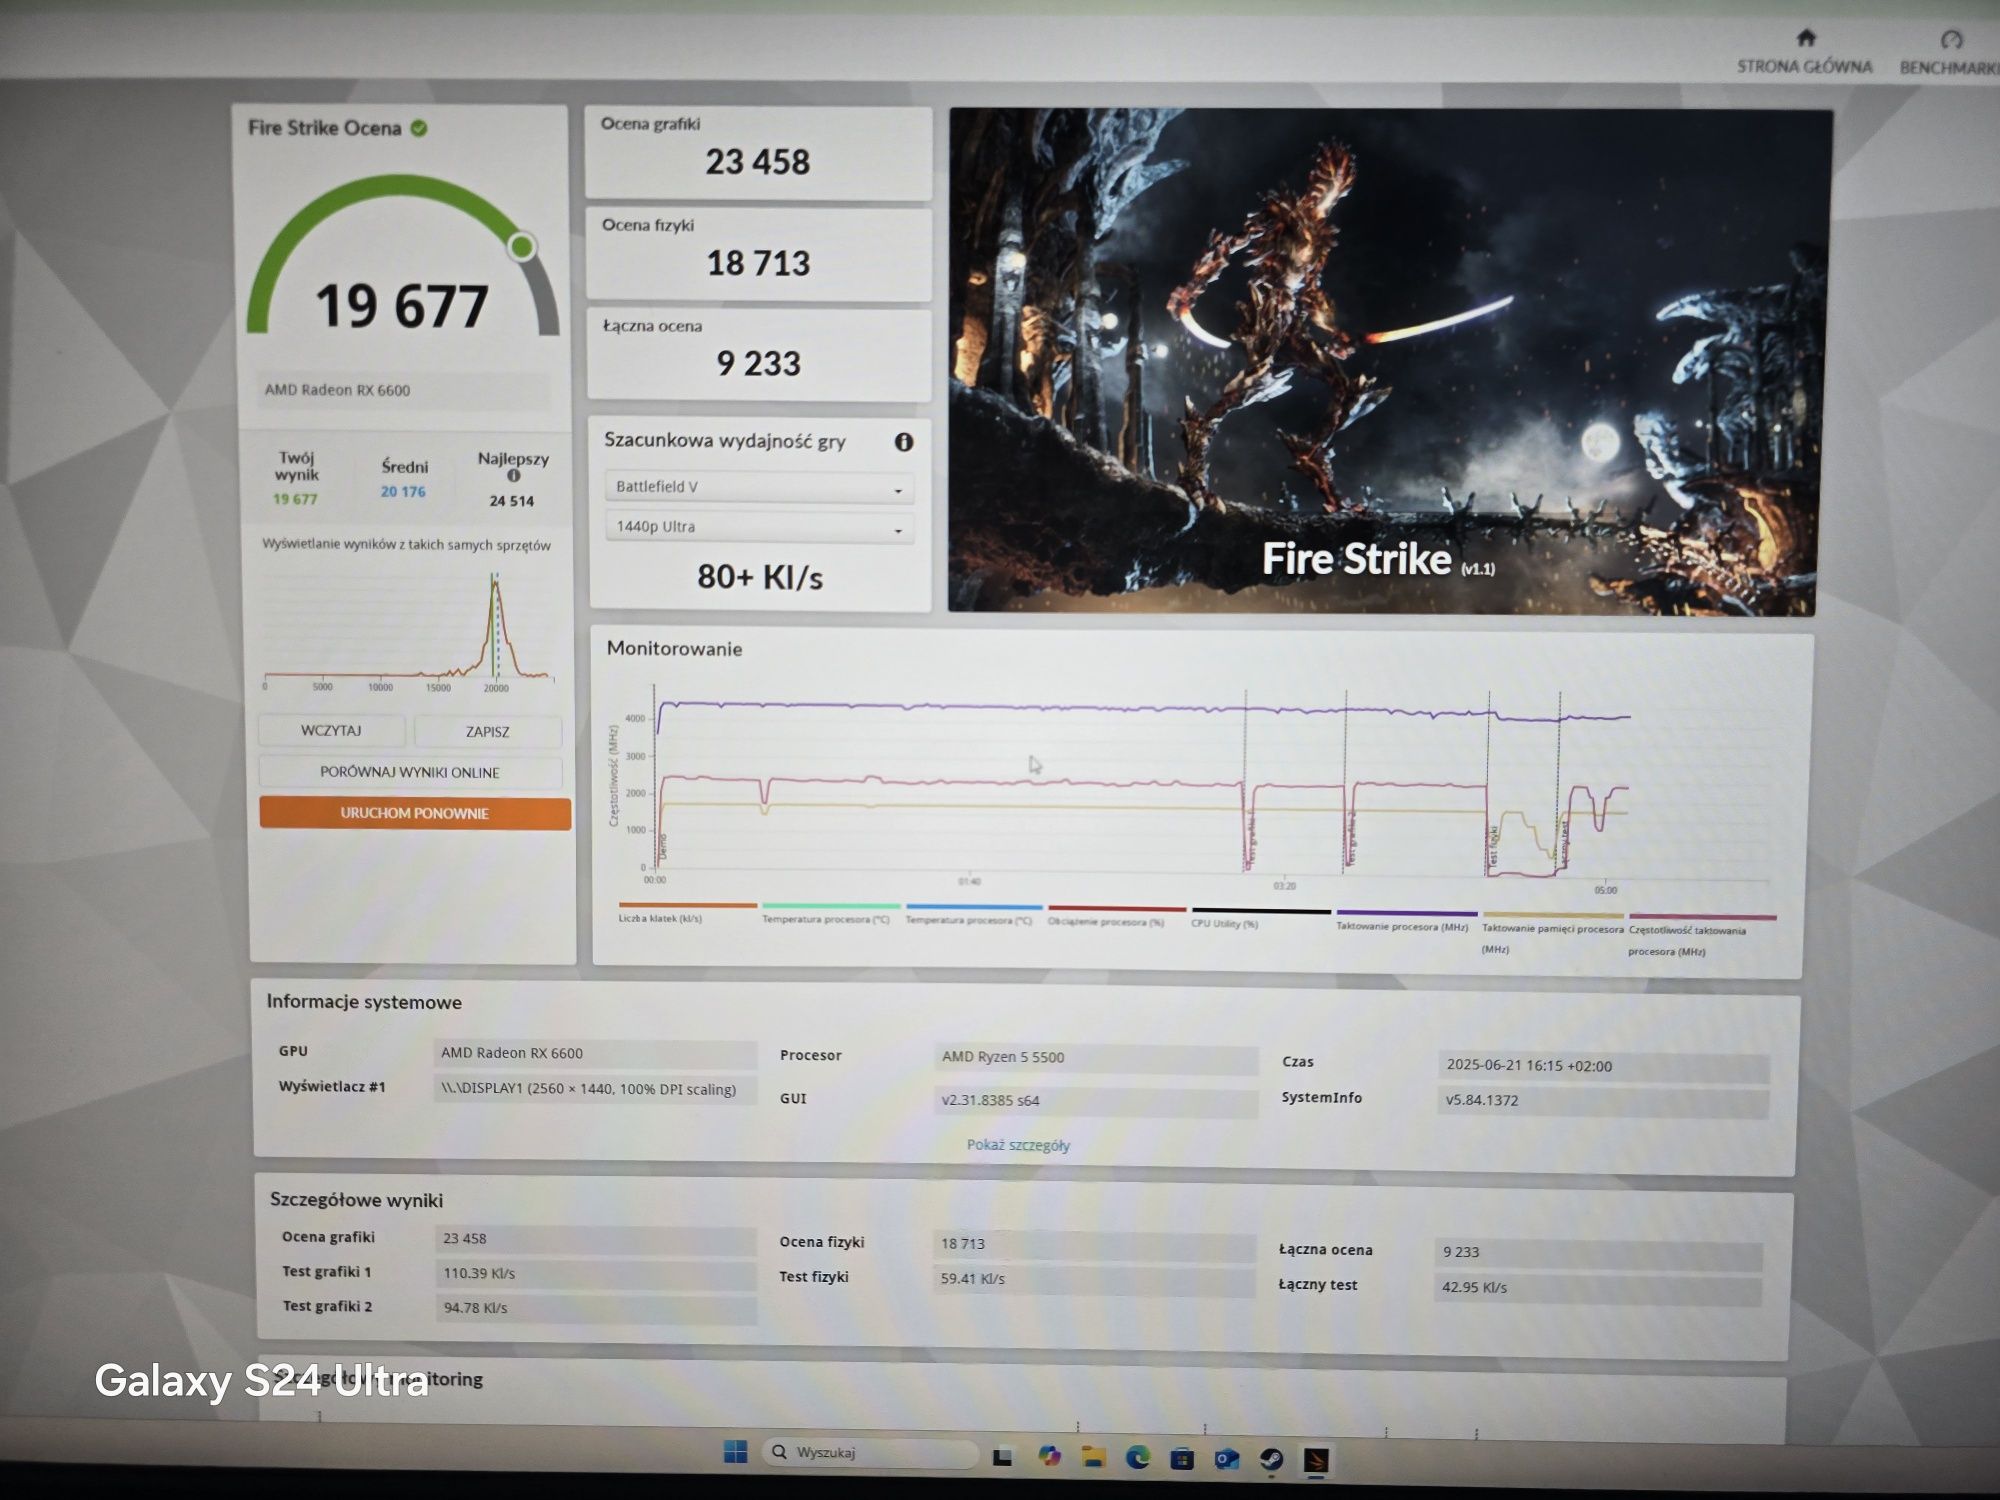Click PORÓWNAJ WYNIKI ONLINE
The image size is (2000, 1500).
(410, 772)
